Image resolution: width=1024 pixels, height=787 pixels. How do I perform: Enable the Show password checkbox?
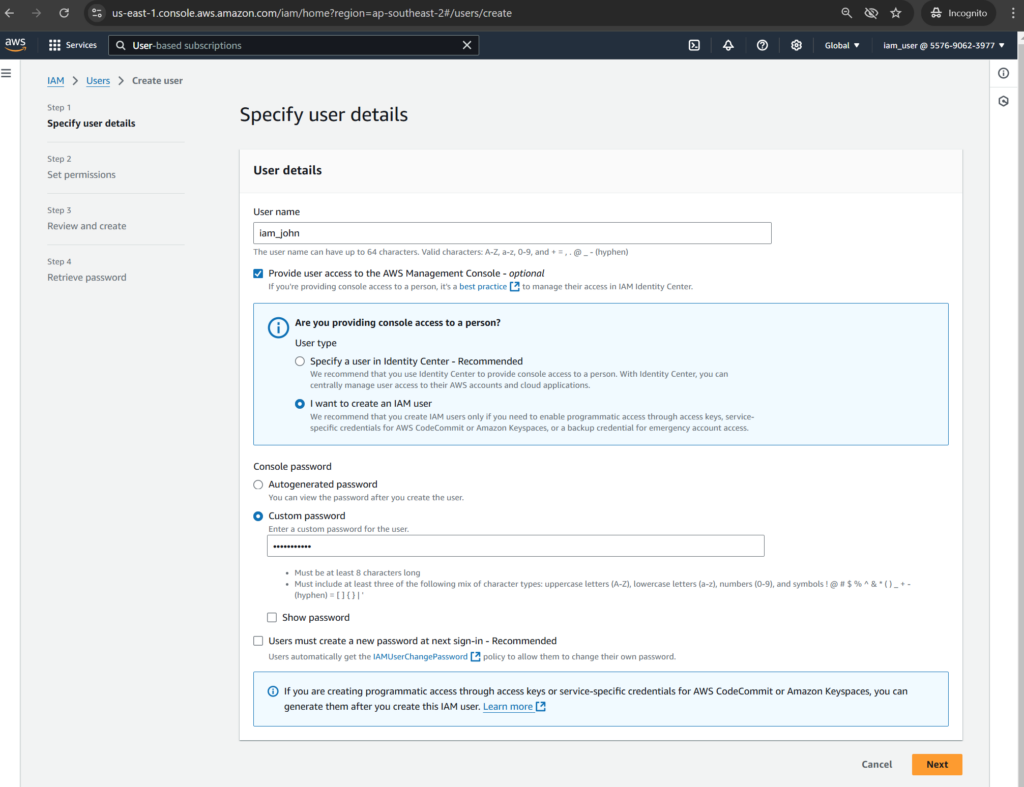point(272,618)
